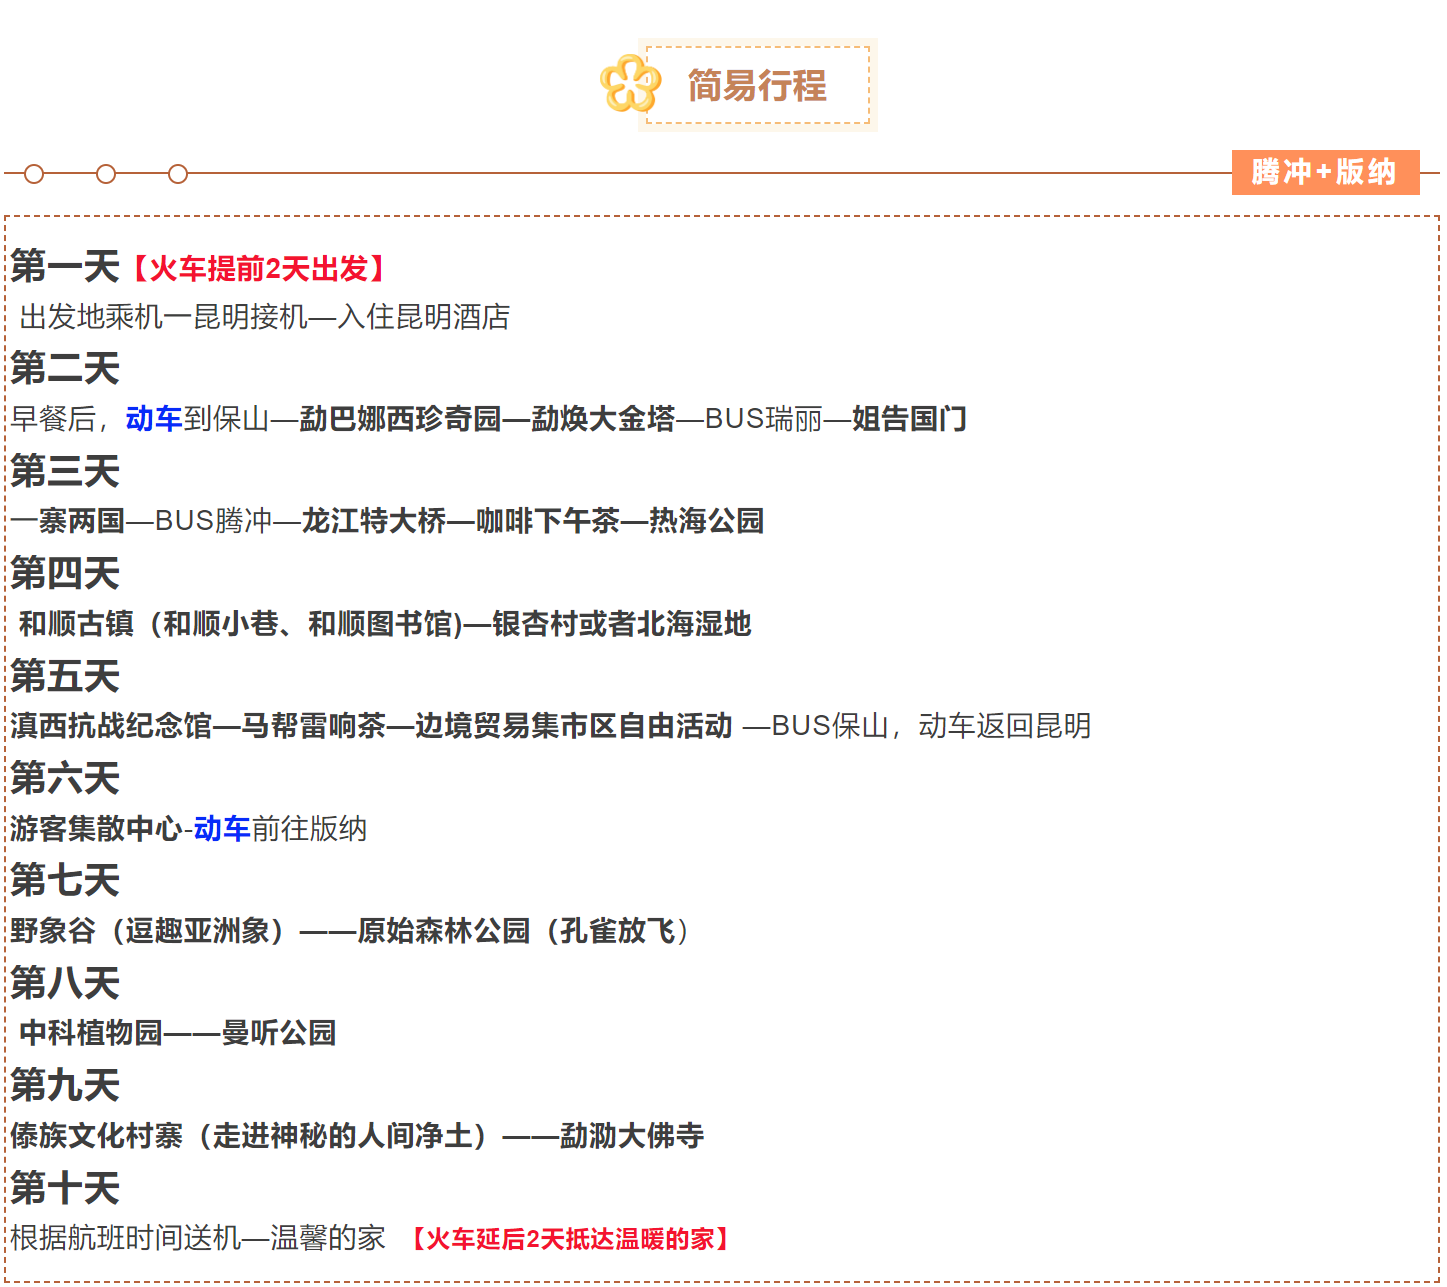This screenshot has height=1287, width=1447.
Task: Click the 第一天 heading
Action: click(65, 267)
